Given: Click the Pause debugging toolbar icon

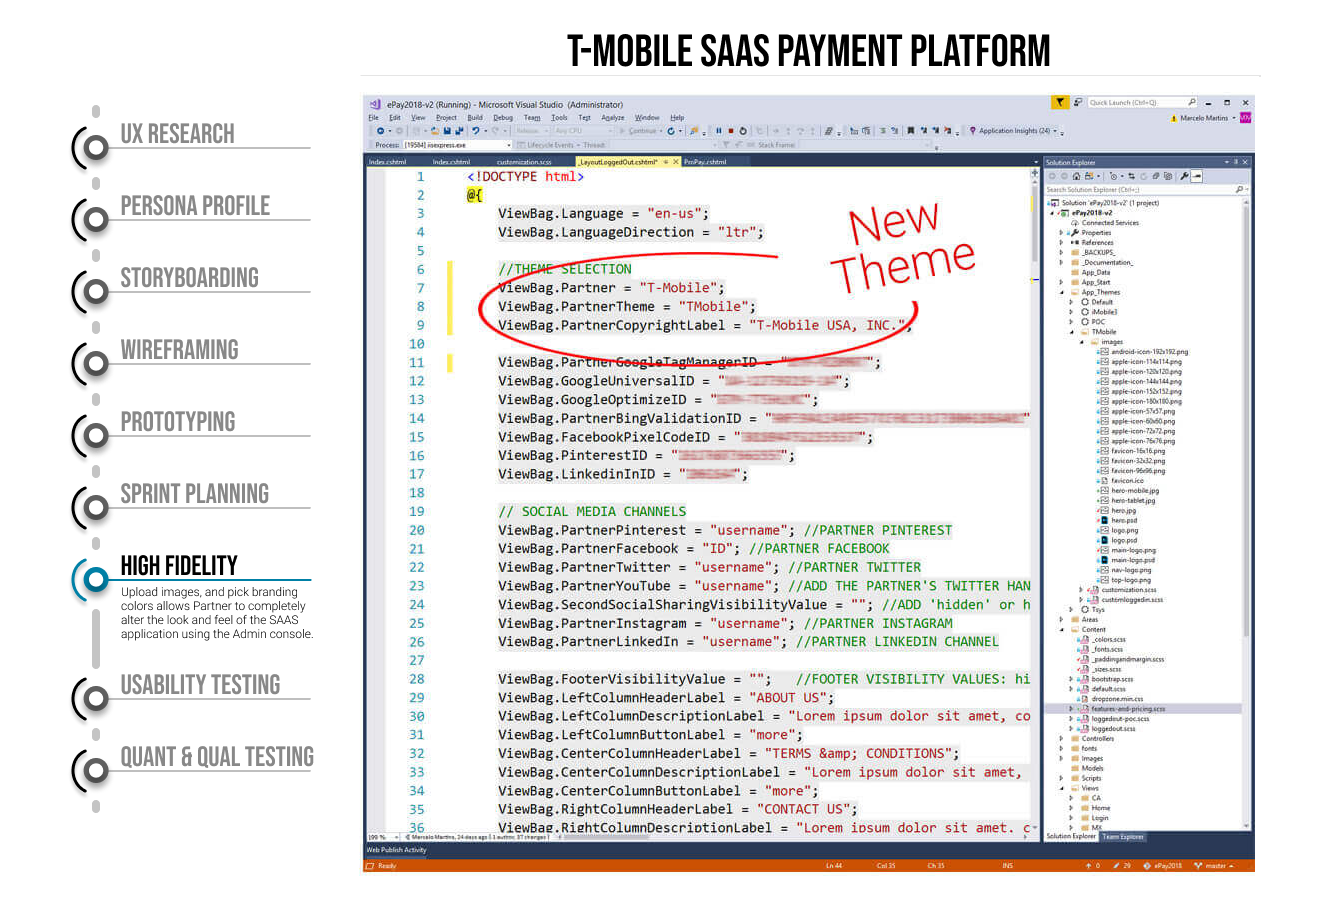Looking at the screenshot, I should tap(719, 130).
